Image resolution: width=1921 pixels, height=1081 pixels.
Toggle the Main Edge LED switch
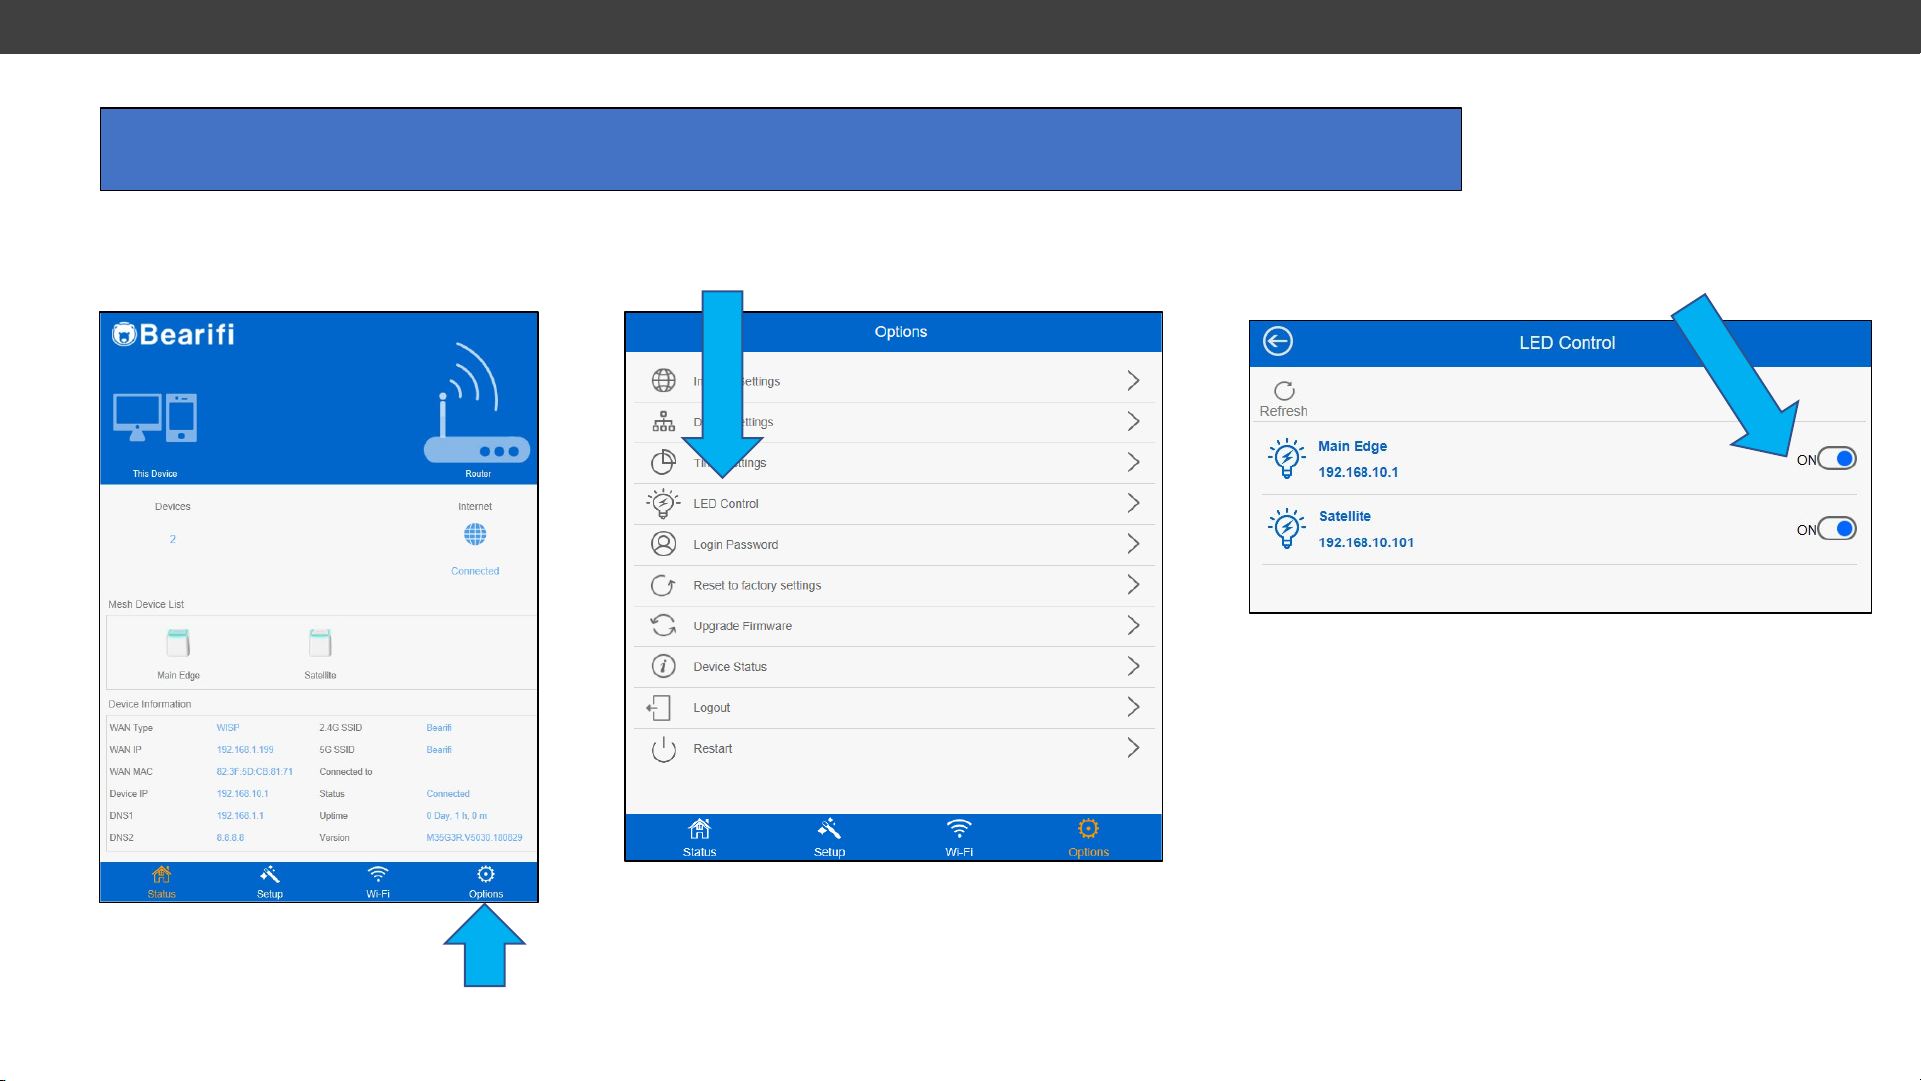[x=1836, y=459]
